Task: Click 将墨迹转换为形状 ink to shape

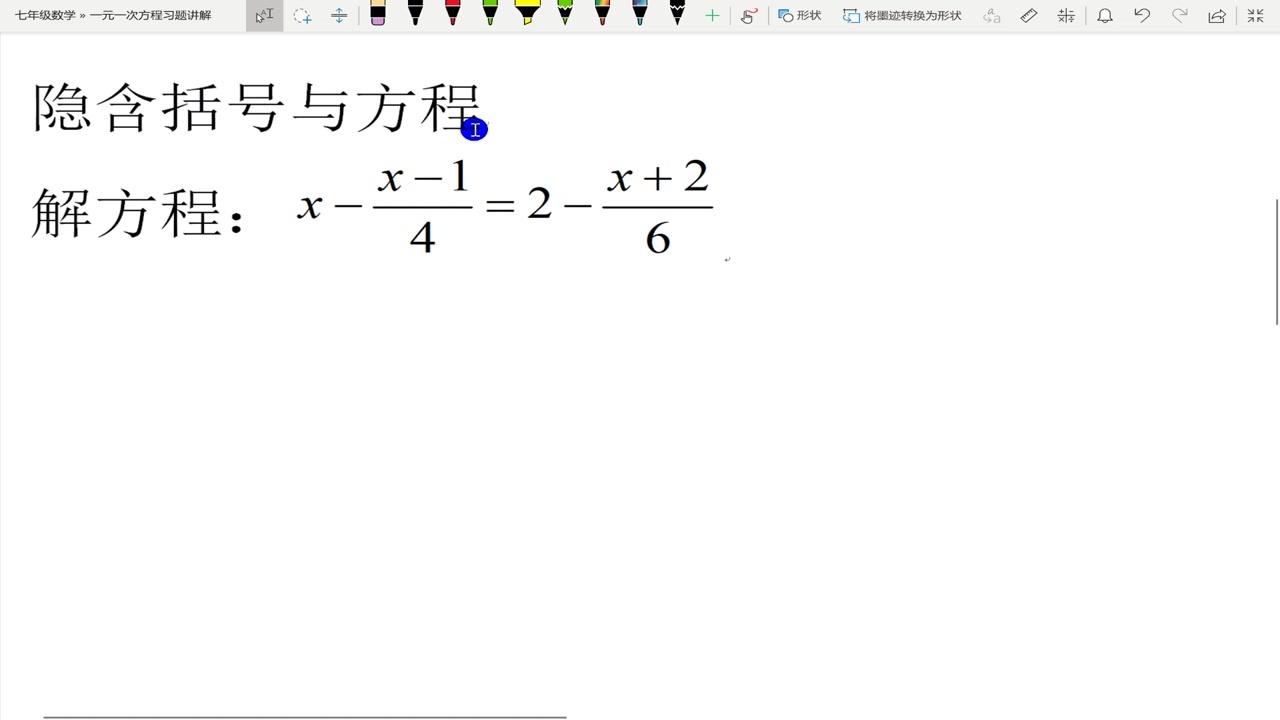Action: point(903,16)
